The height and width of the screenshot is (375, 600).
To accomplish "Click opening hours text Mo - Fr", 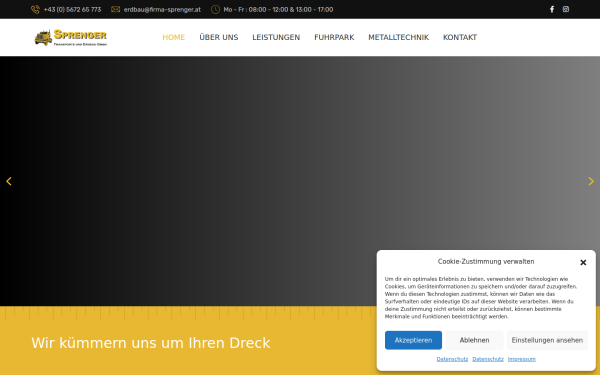I will coord(278,10).
